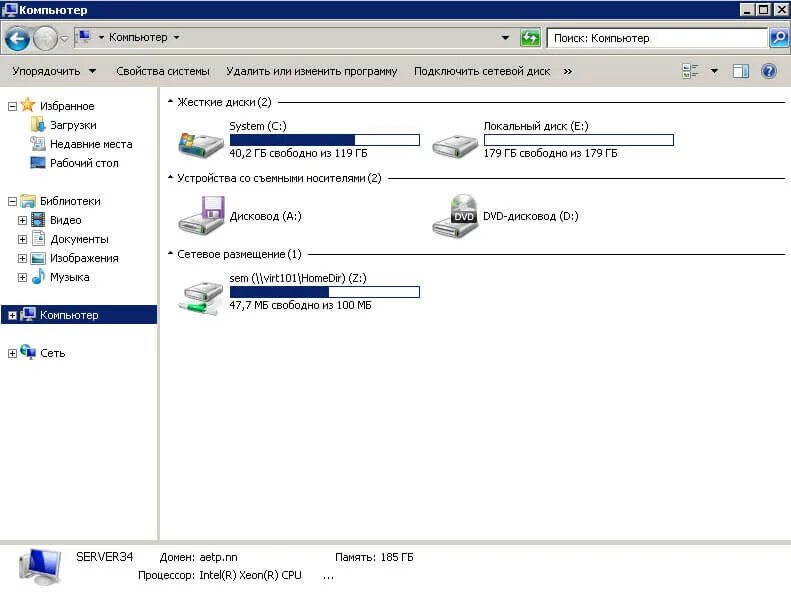Select the Локальный диск (E:) drive icon
Screen dimensions: 791x592
click(x=455, y=146)
